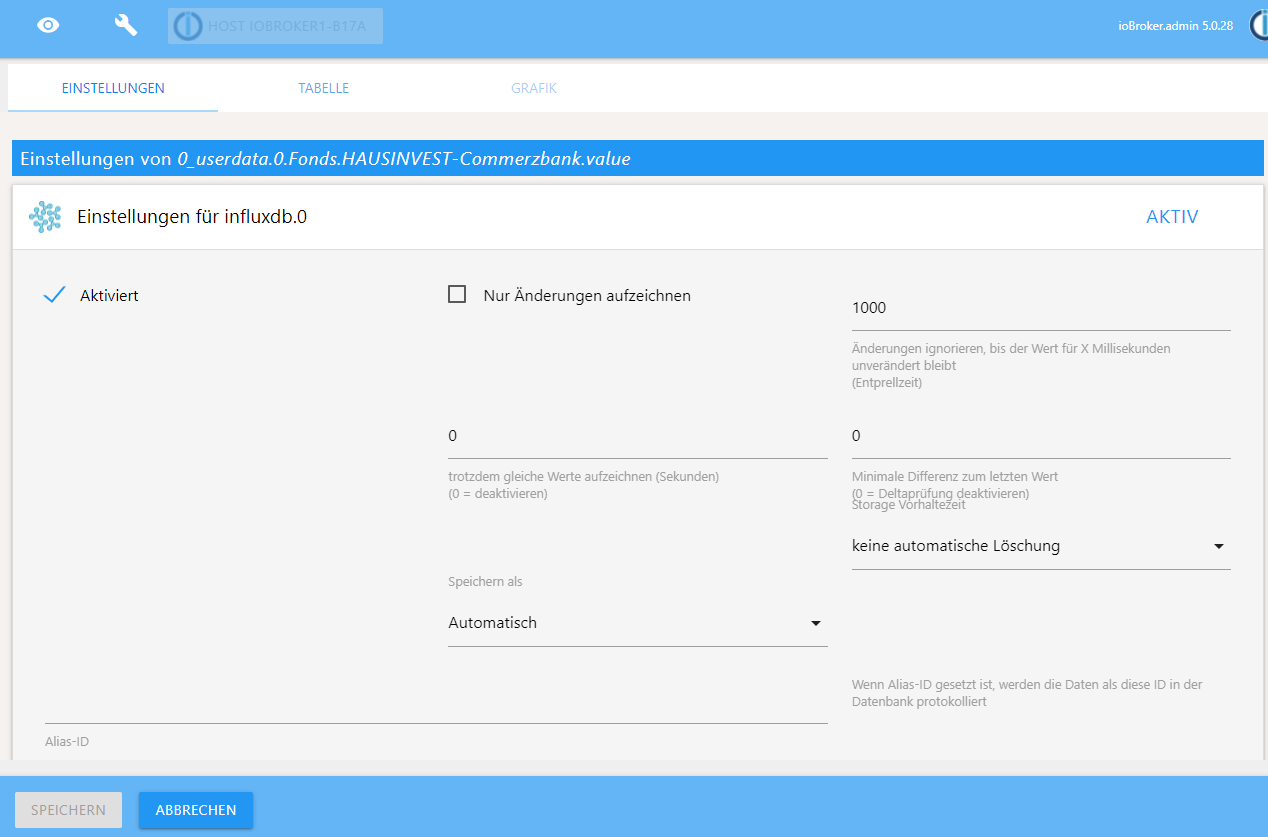Viewport: 1268px width, 837px height.
Task: Open the wrench expert mode icon
Action: pyautogui.click(x=126, y=25)
